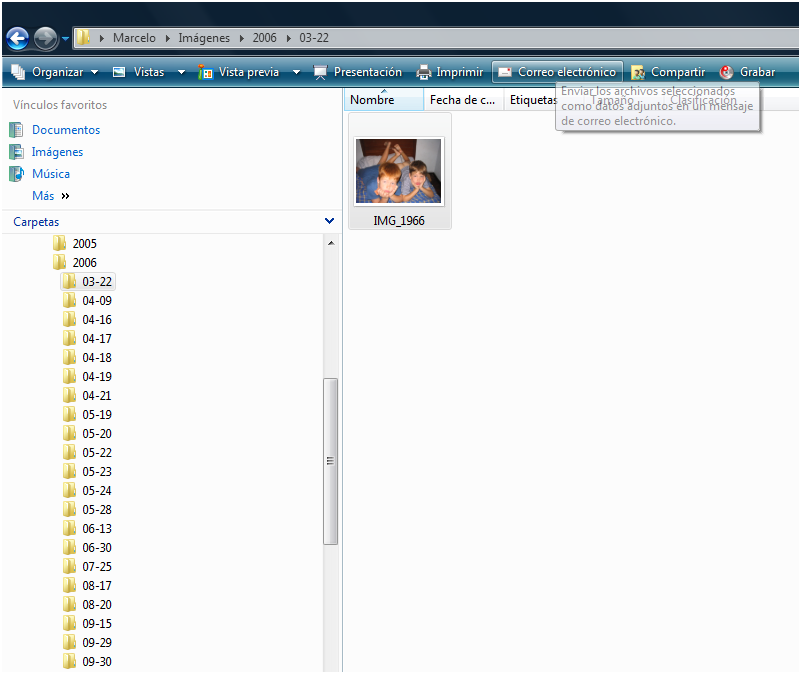
Task: Click the folder tree scrollbar thumb
Action: coord(329,460)
